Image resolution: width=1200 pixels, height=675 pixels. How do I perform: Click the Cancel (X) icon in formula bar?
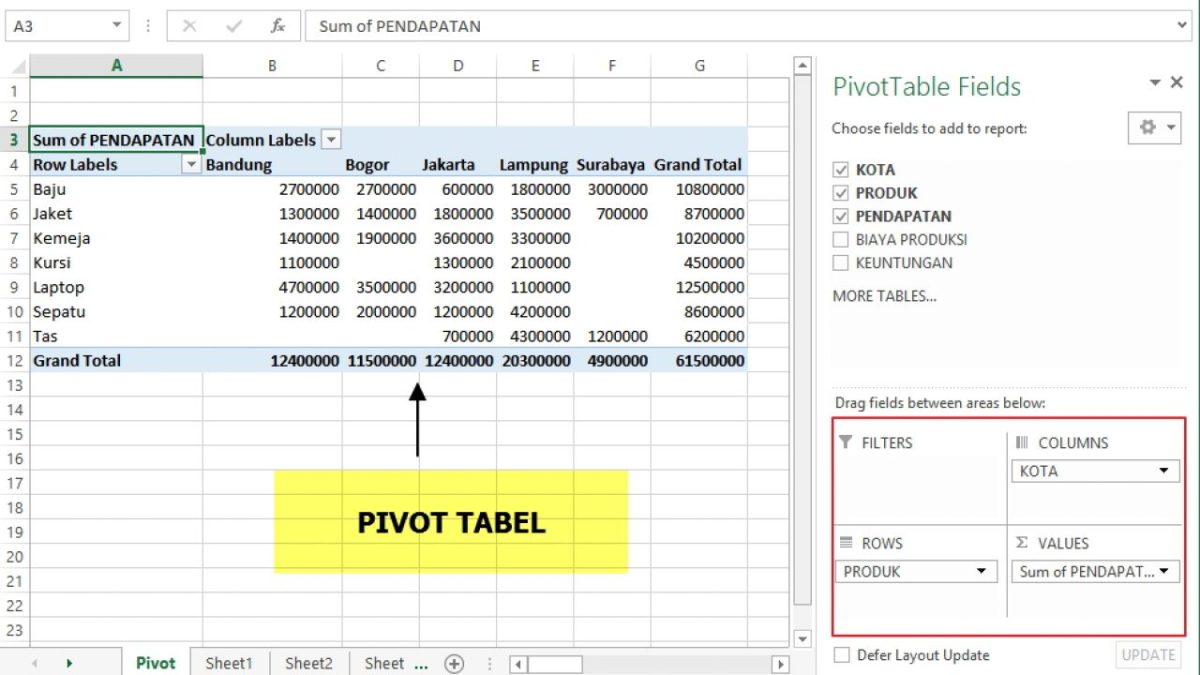[x=190, y=26]
